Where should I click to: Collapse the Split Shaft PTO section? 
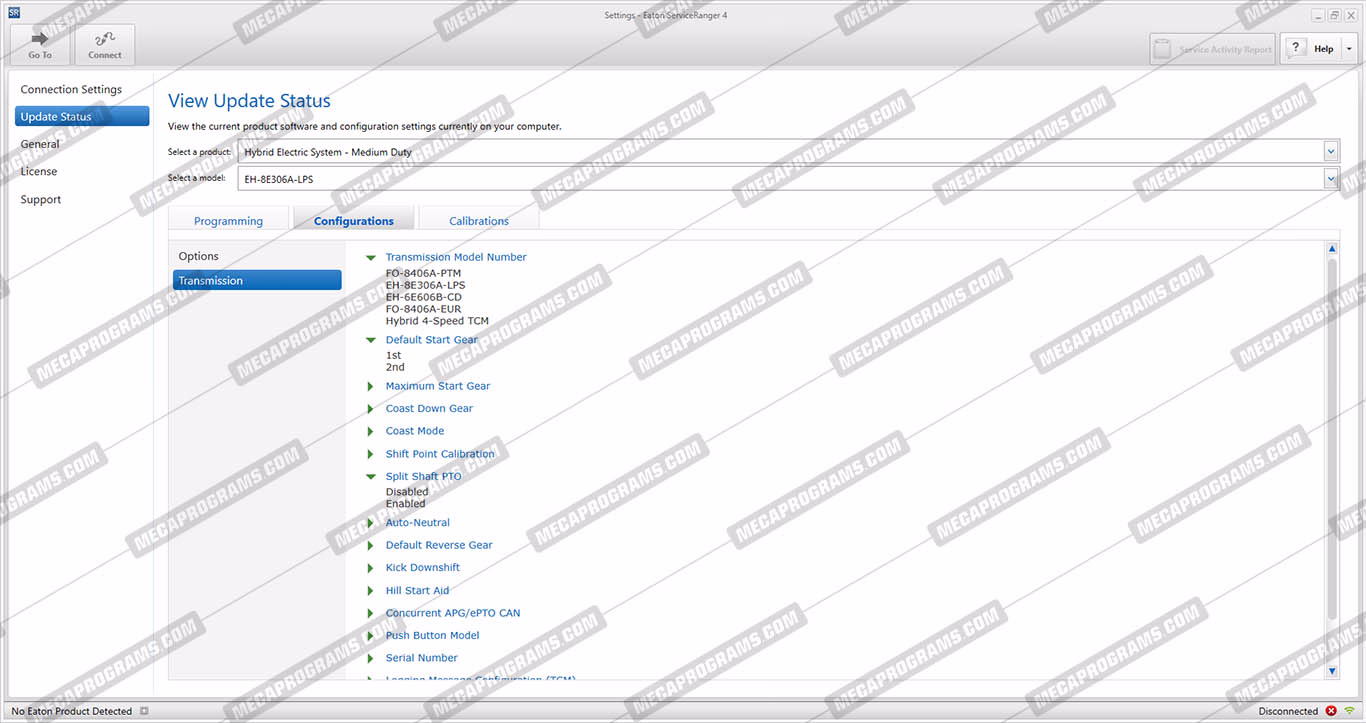pos(371,477)
